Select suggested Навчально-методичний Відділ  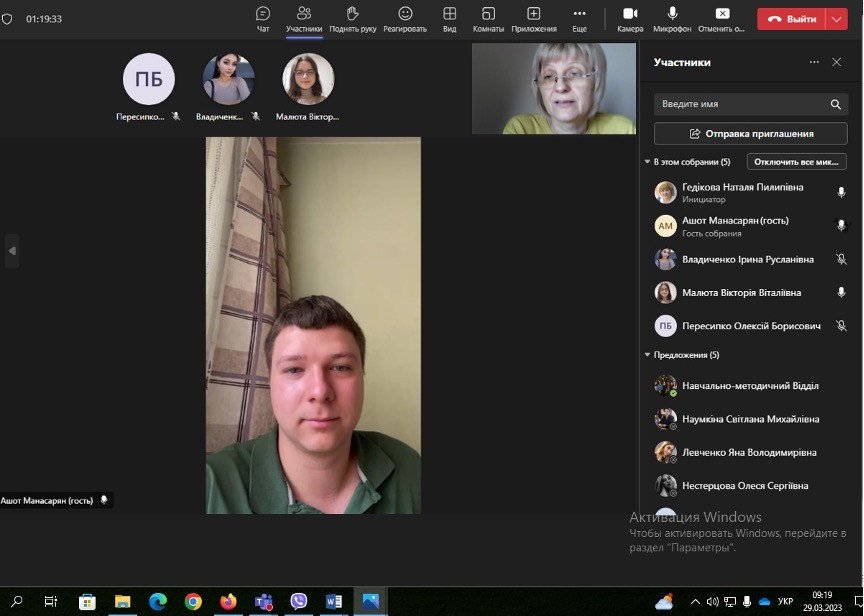coord(750,386)
